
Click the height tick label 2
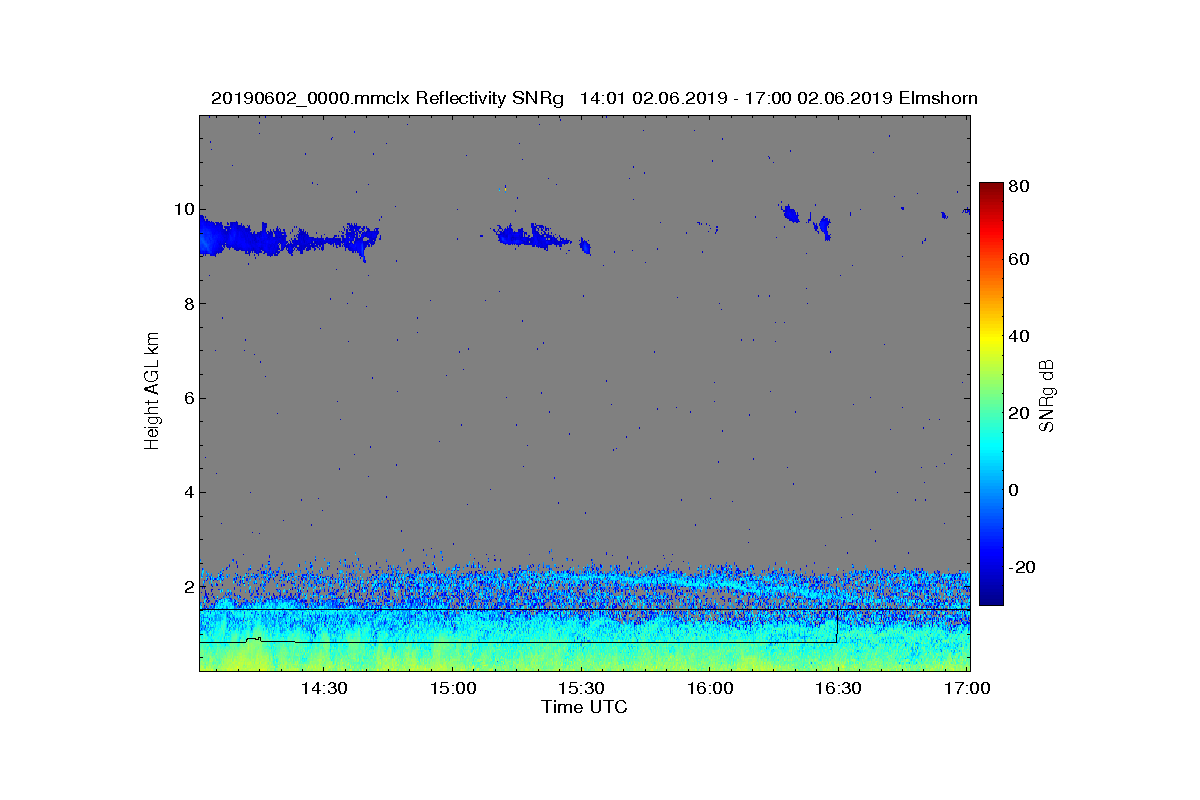tap(187, 586)
